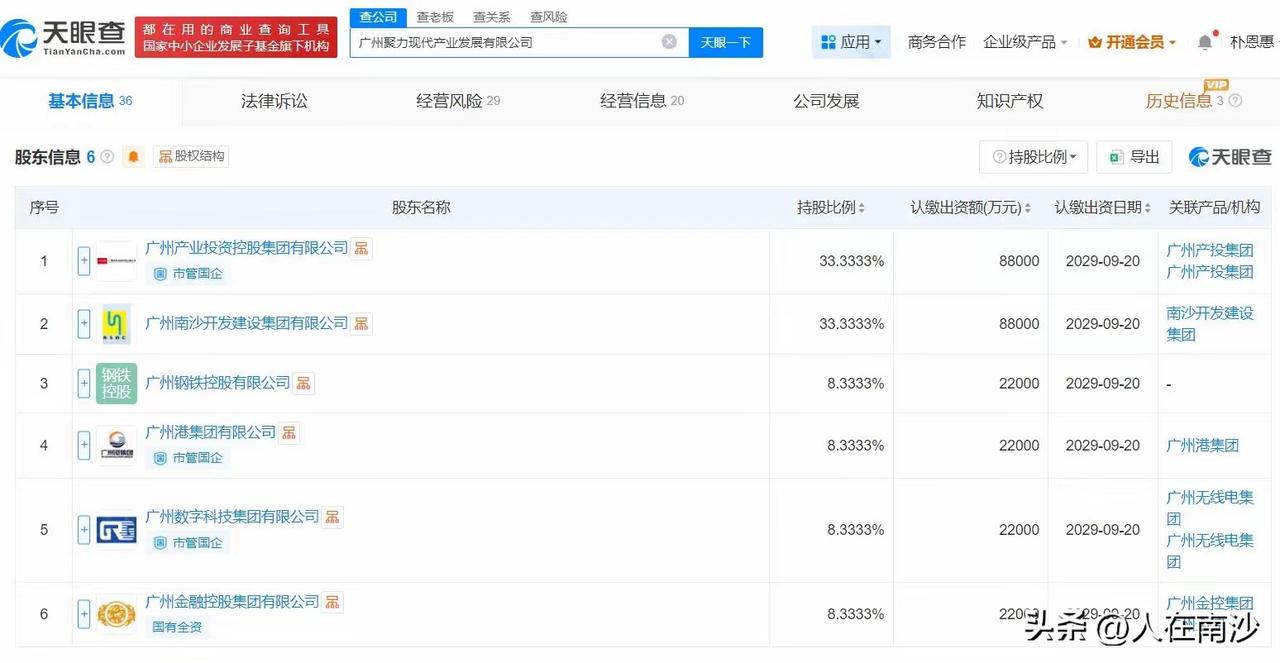Open the 开通会员 membership dropdown

point(1131,42)
